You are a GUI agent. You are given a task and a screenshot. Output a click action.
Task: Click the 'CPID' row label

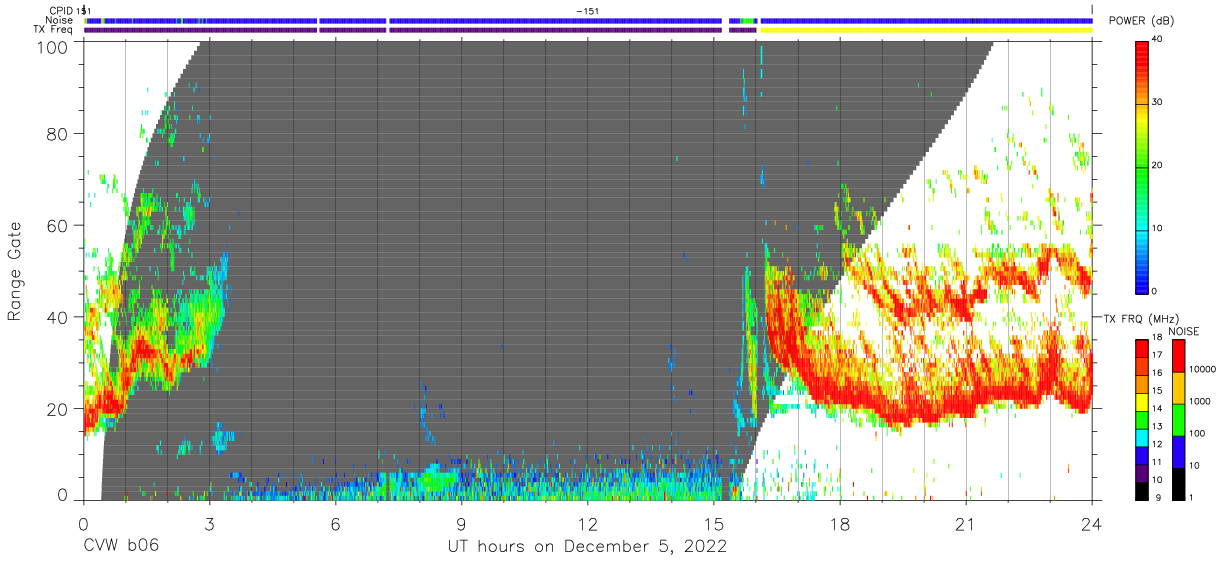point(60,11)
